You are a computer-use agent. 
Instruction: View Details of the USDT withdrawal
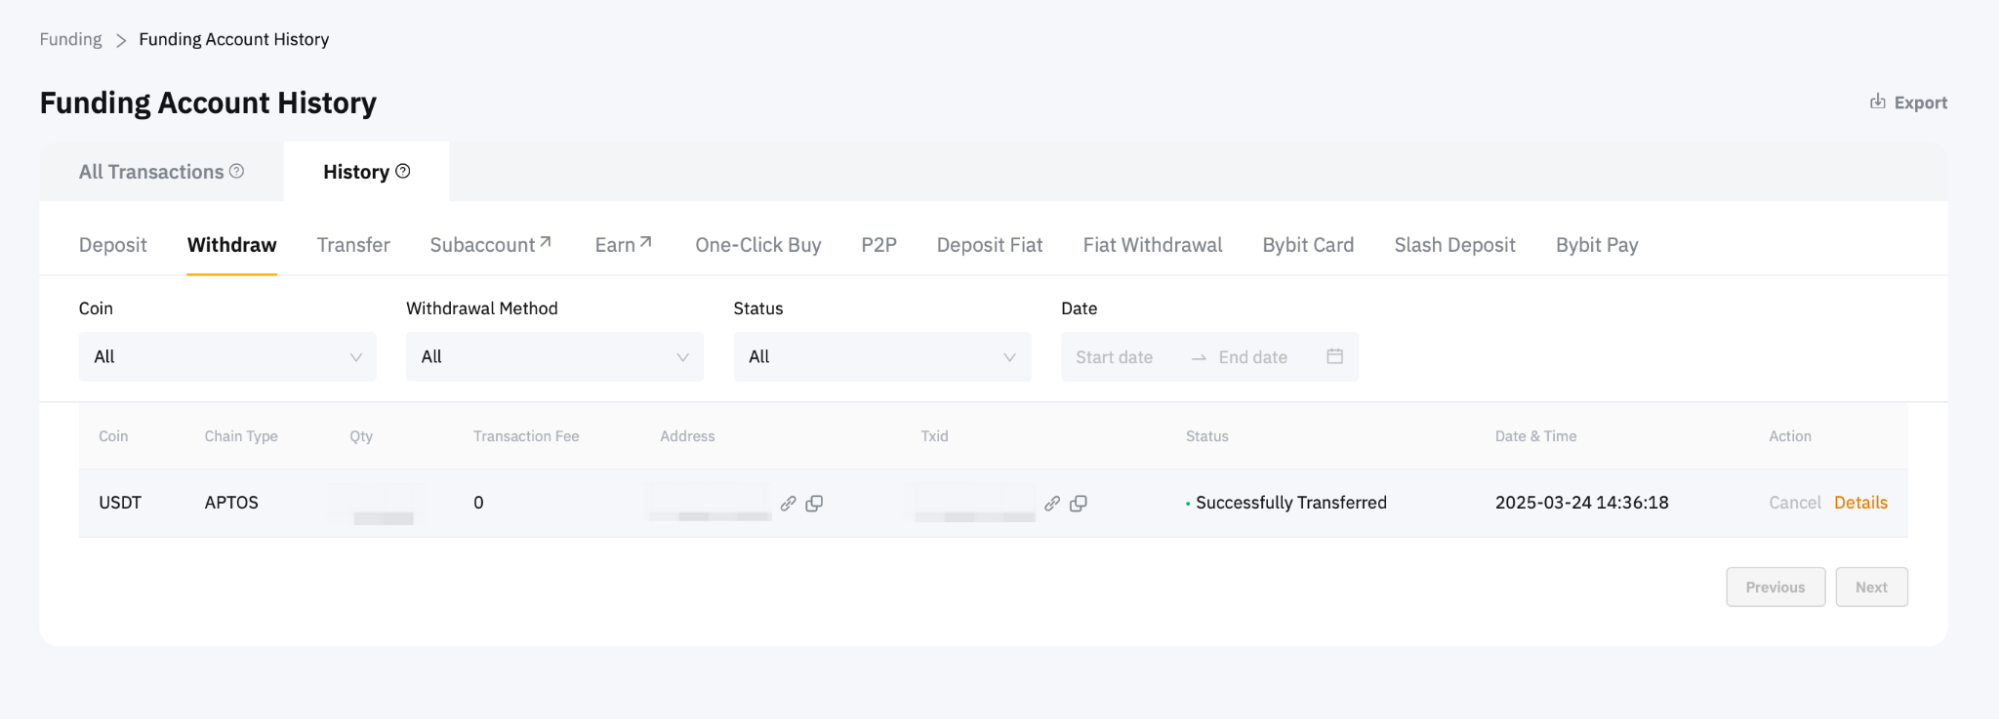[x=1860, y=503]
